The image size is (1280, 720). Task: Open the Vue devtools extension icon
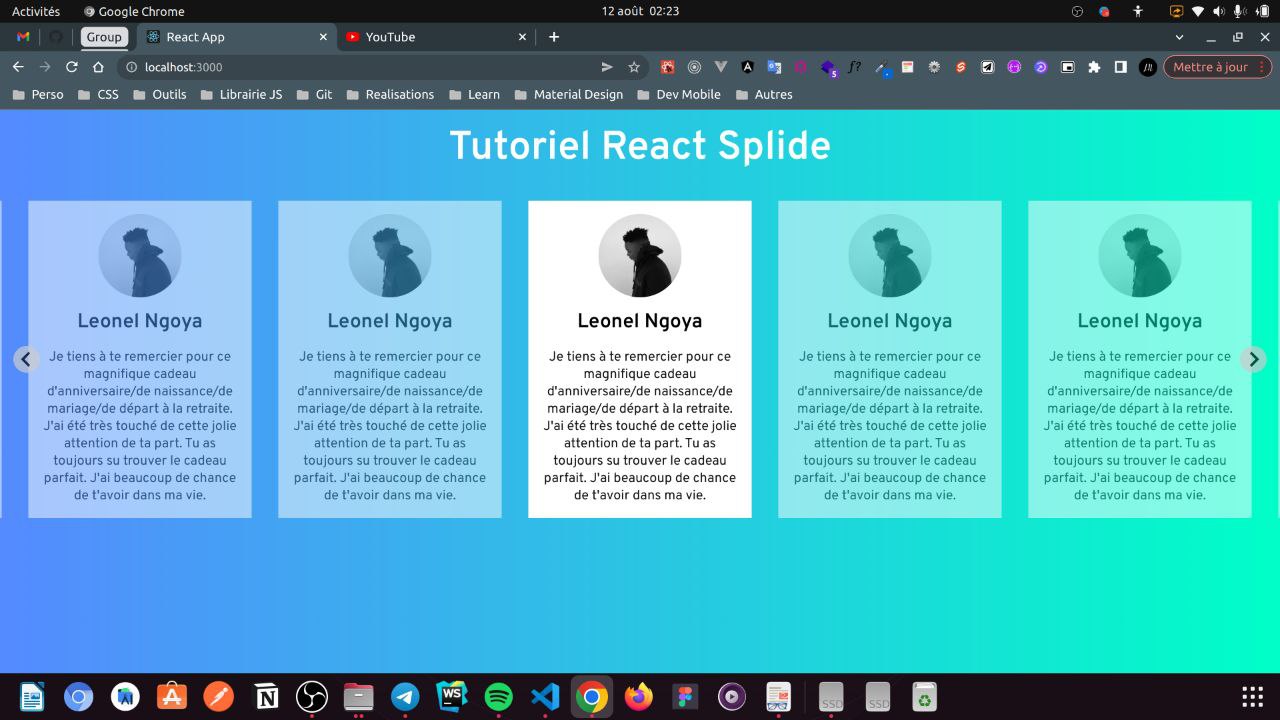pyautogui.click(x=720, y=67)
